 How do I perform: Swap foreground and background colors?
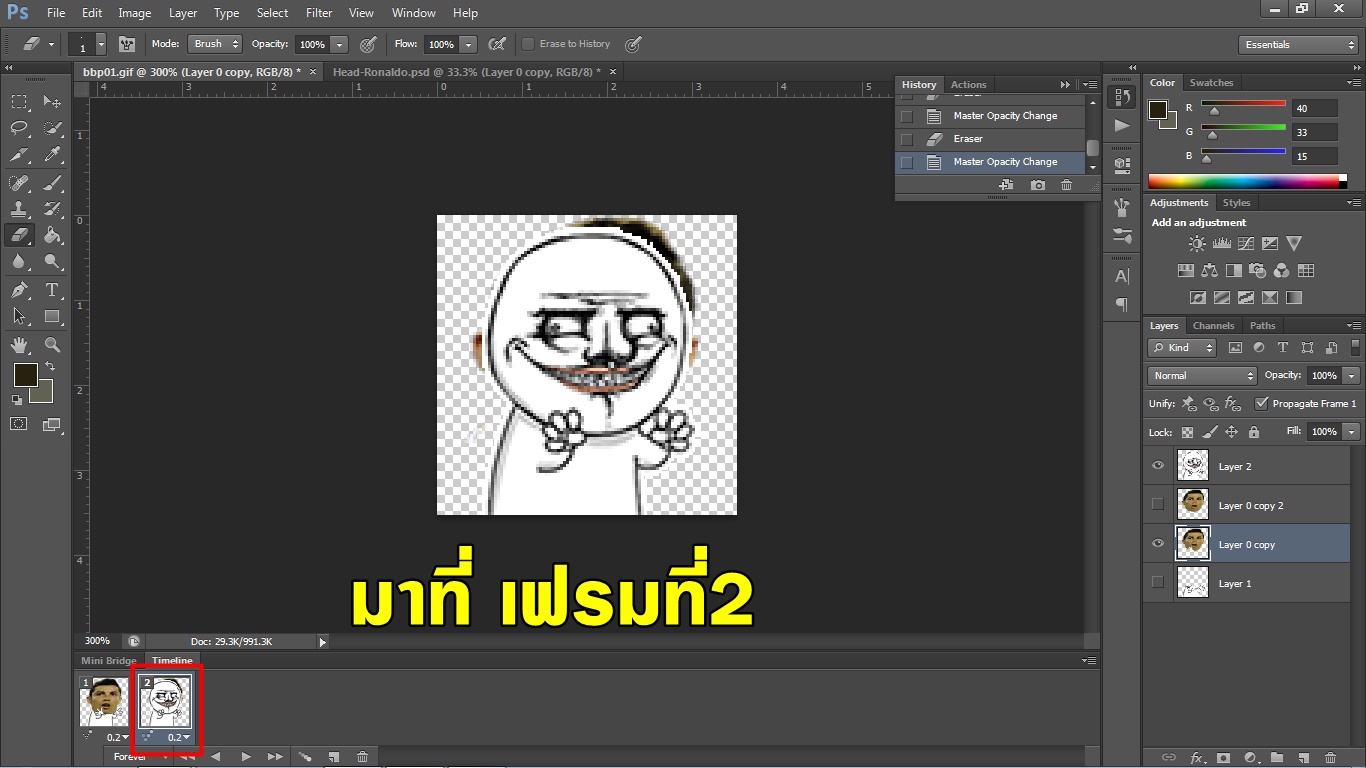pos(50,367)
